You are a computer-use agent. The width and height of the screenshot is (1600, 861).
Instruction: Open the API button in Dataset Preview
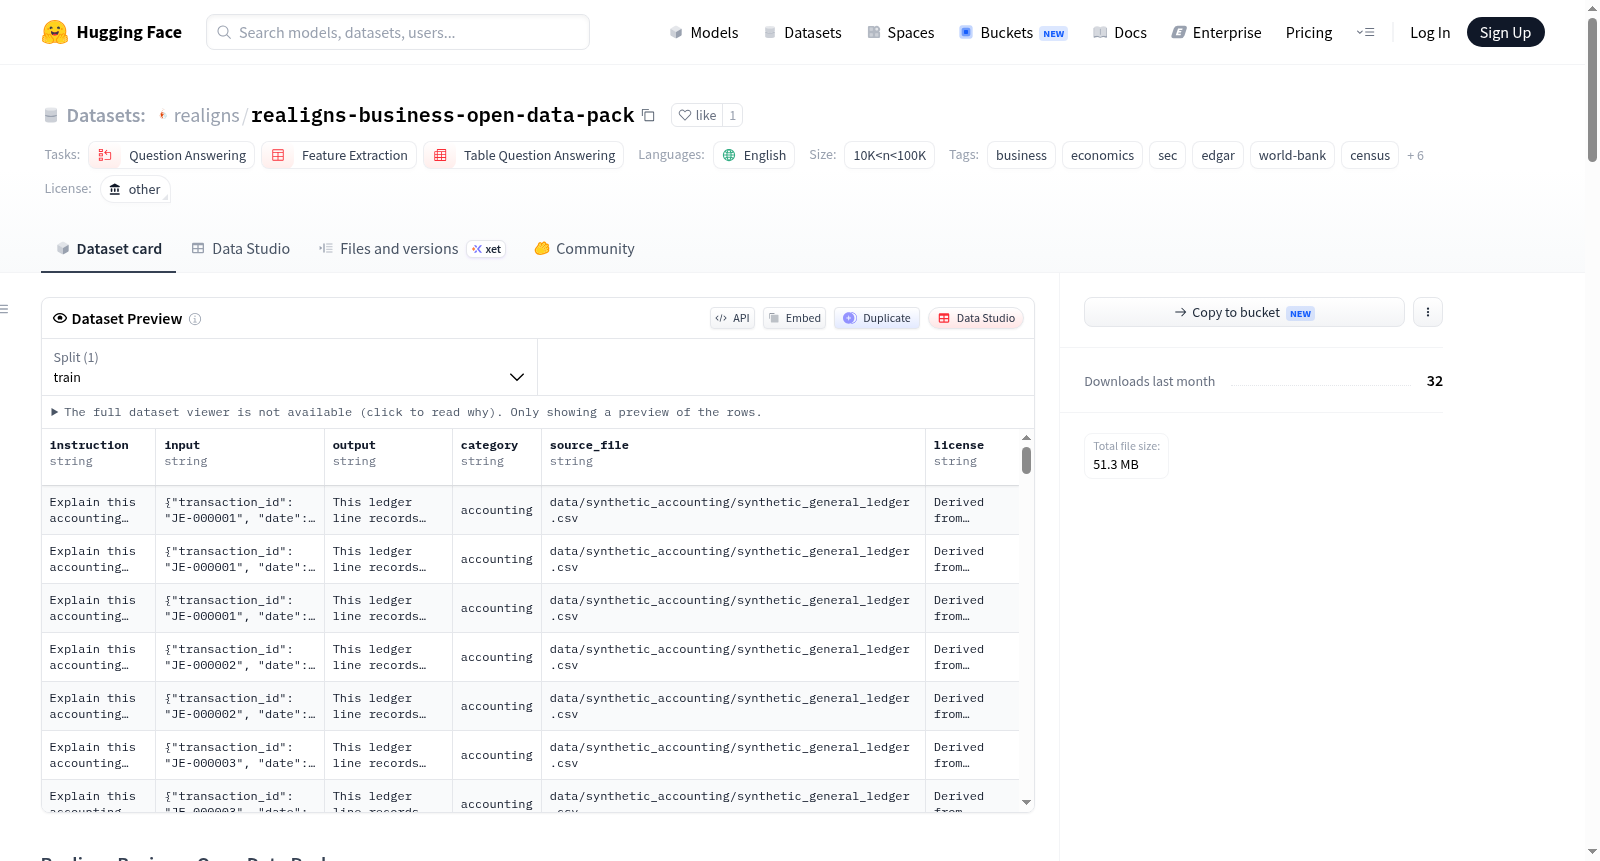(732, 318)
